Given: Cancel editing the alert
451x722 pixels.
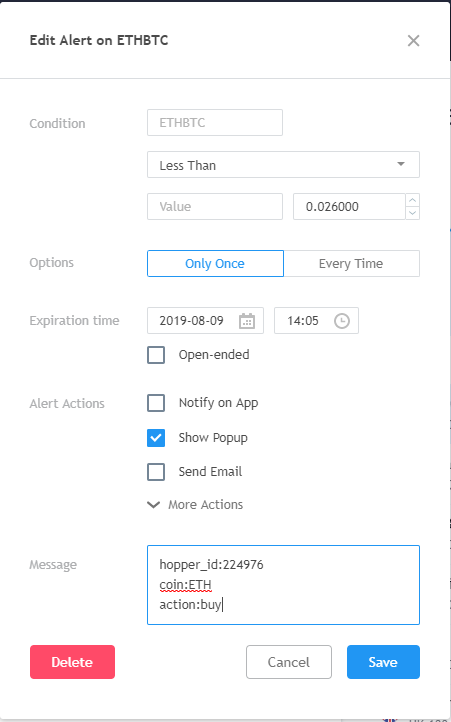Looking at the screenshot, I should (289, 662).
